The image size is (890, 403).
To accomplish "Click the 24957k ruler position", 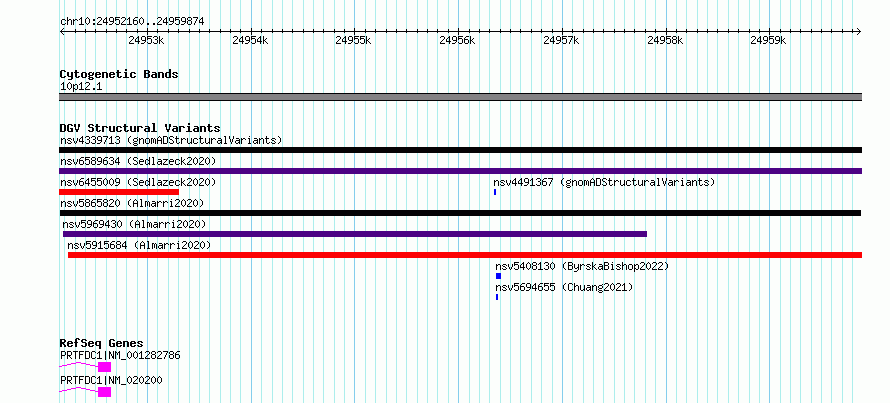I will tap(561, 40).
